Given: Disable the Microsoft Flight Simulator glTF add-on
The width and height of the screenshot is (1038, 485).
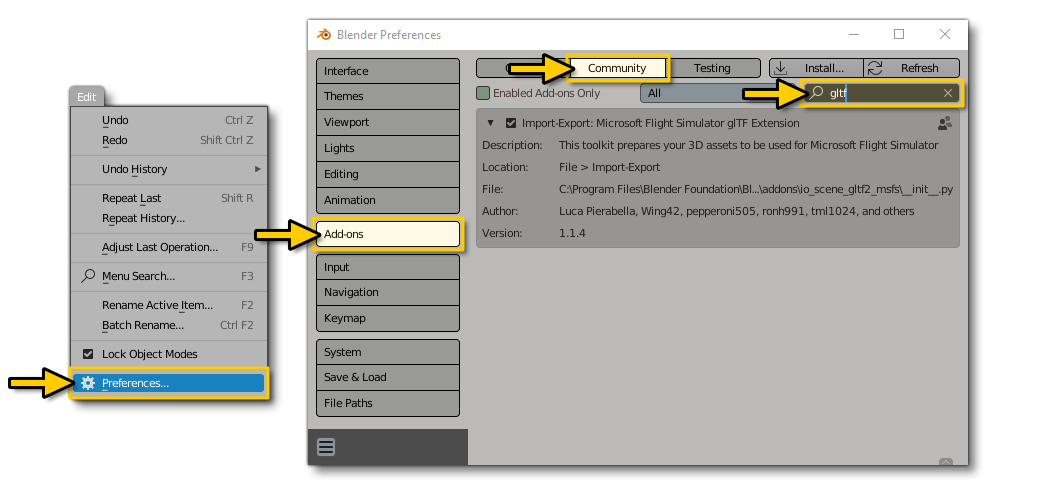Looking at the screenshot, I should point(510,123).
